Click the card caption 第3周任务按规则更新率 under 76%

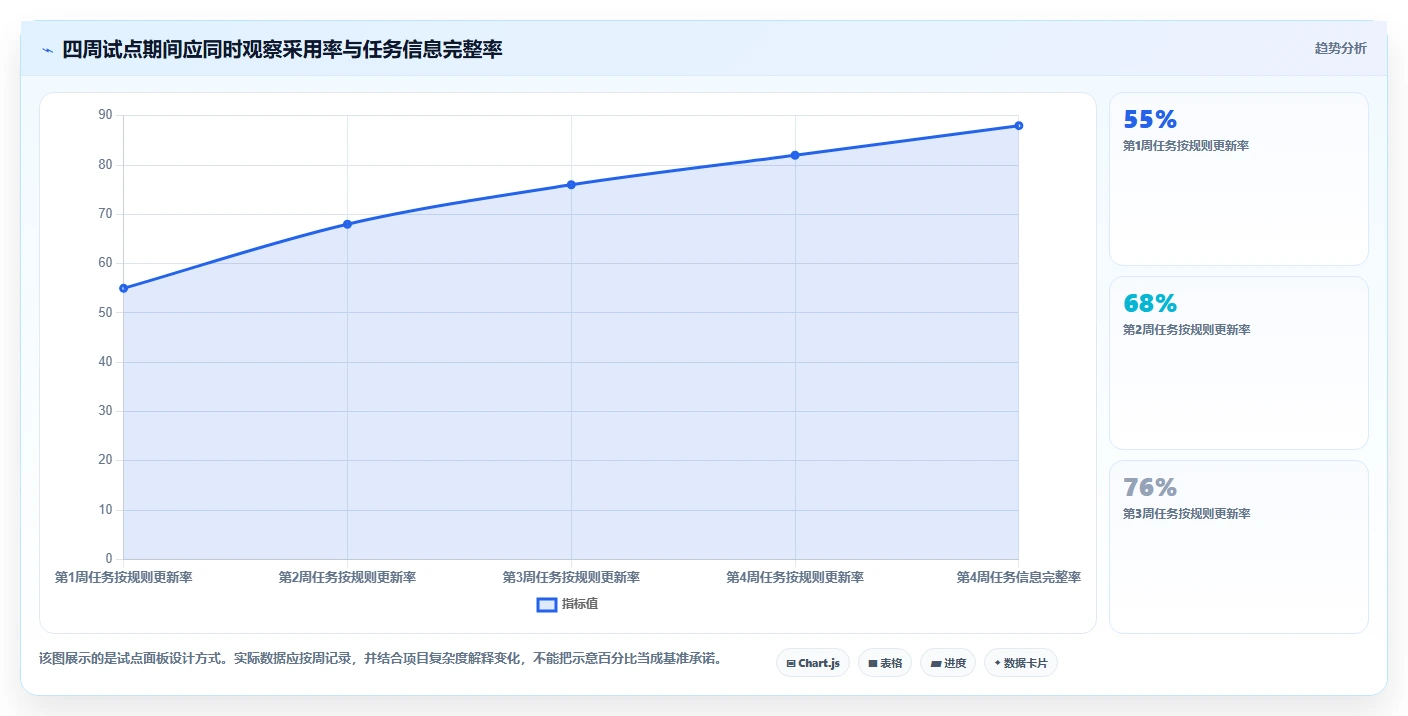(1186, 514)
